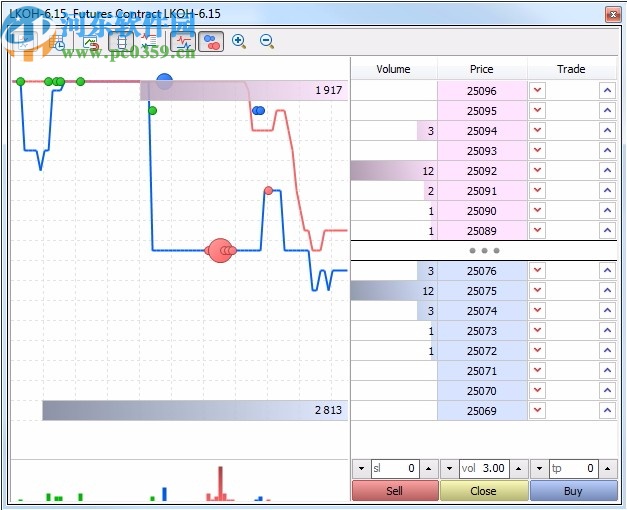The width and height of the screenshot is (627, 510).
Task: Click the red down arrow at price 25093
Action: tap(537, 150)
